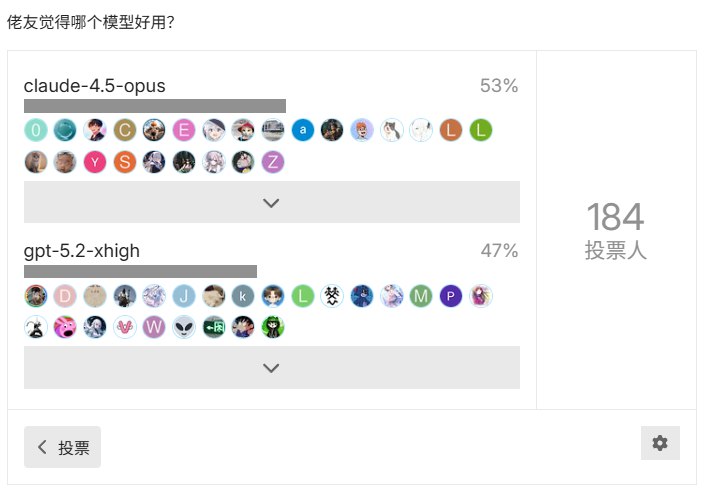Image resolution: width=706 pixels, height=493 pixels.
Task: Click the teal "0" voter avatar
Action: pos(36,129)
